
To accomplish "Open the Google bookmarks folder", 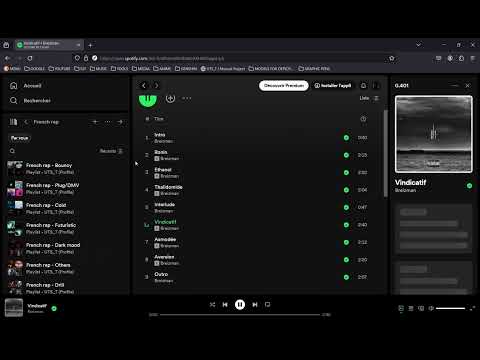I will pos(34,69).
